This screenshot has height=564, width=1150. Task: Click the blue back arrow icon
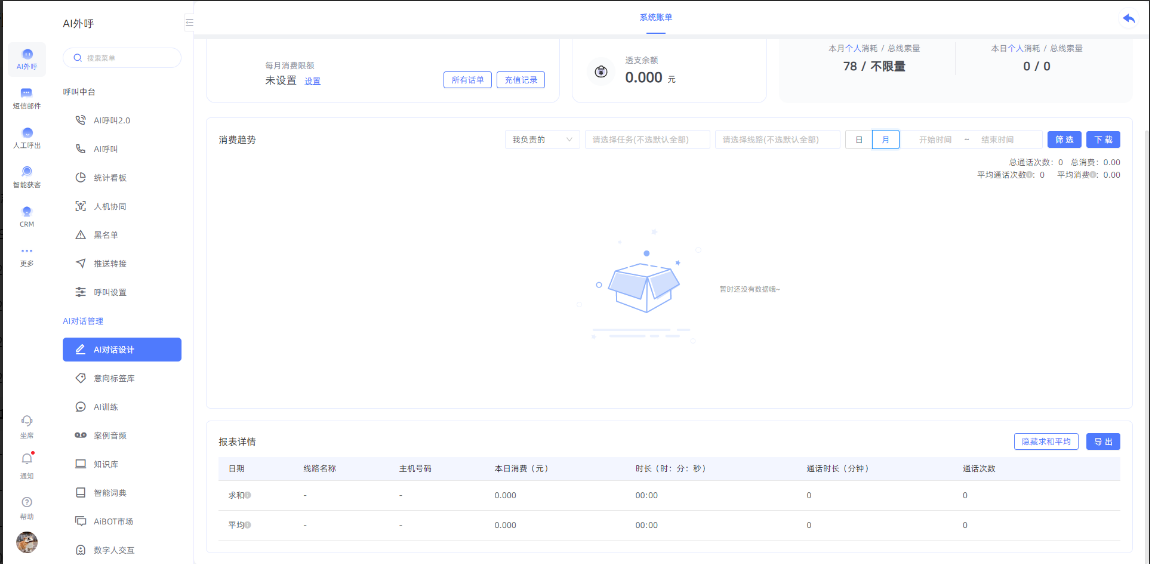click(x=1129, y=18)
